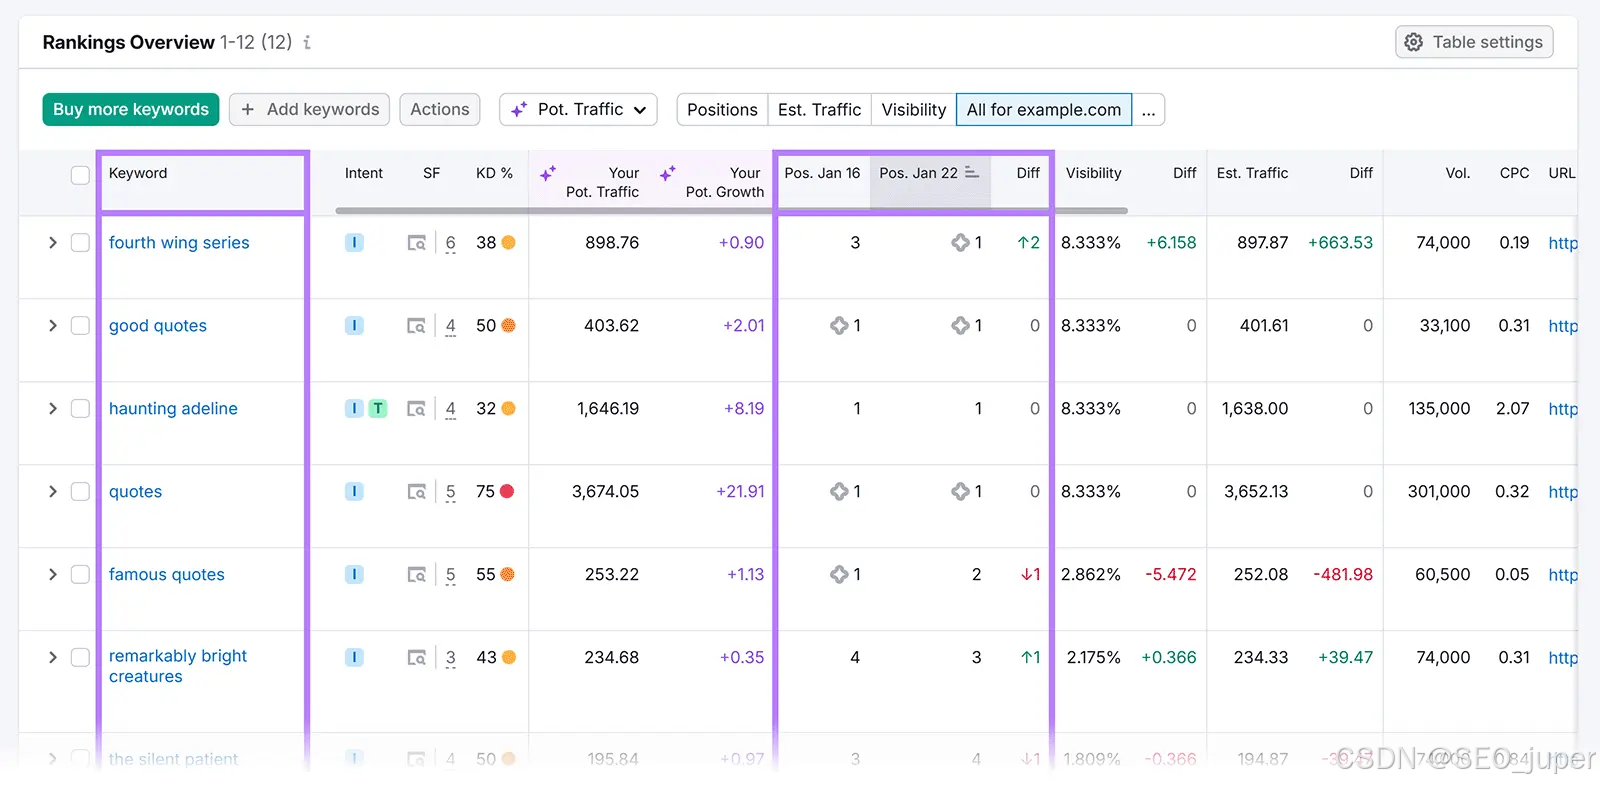Click SERP features icon for famous quotes

coord(417,575)
